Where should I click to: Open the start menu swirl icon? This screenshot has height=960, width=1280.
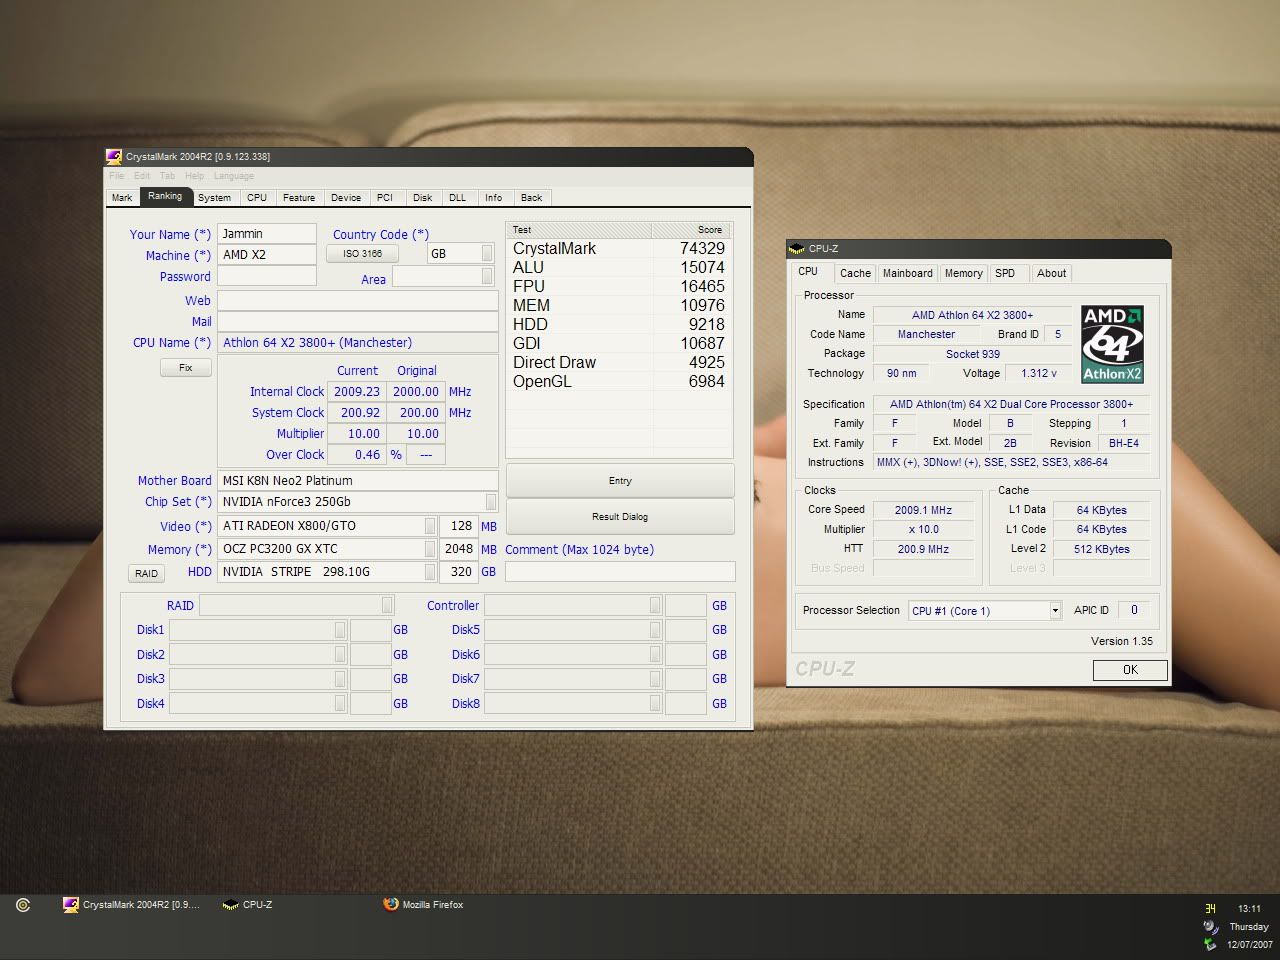coord(23,905)
